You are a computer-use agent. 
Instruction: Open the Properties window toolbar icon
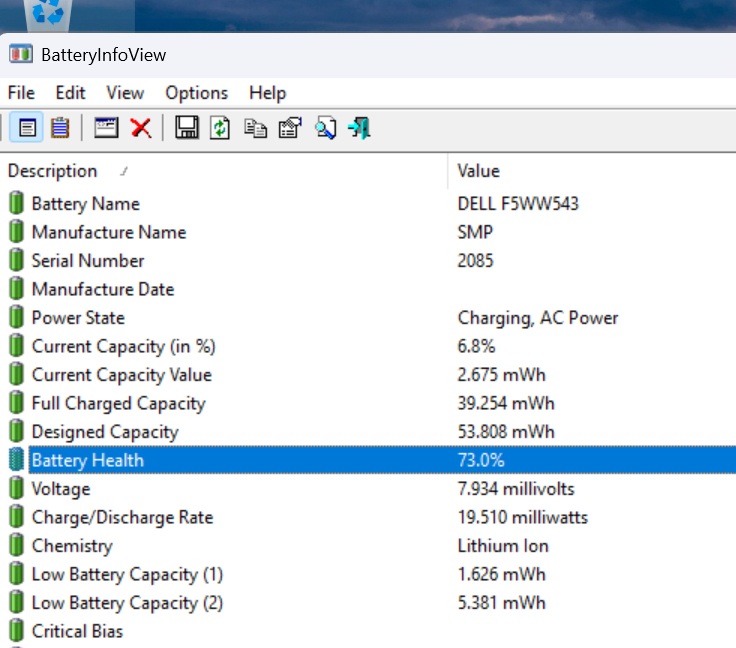pos(106,128)
